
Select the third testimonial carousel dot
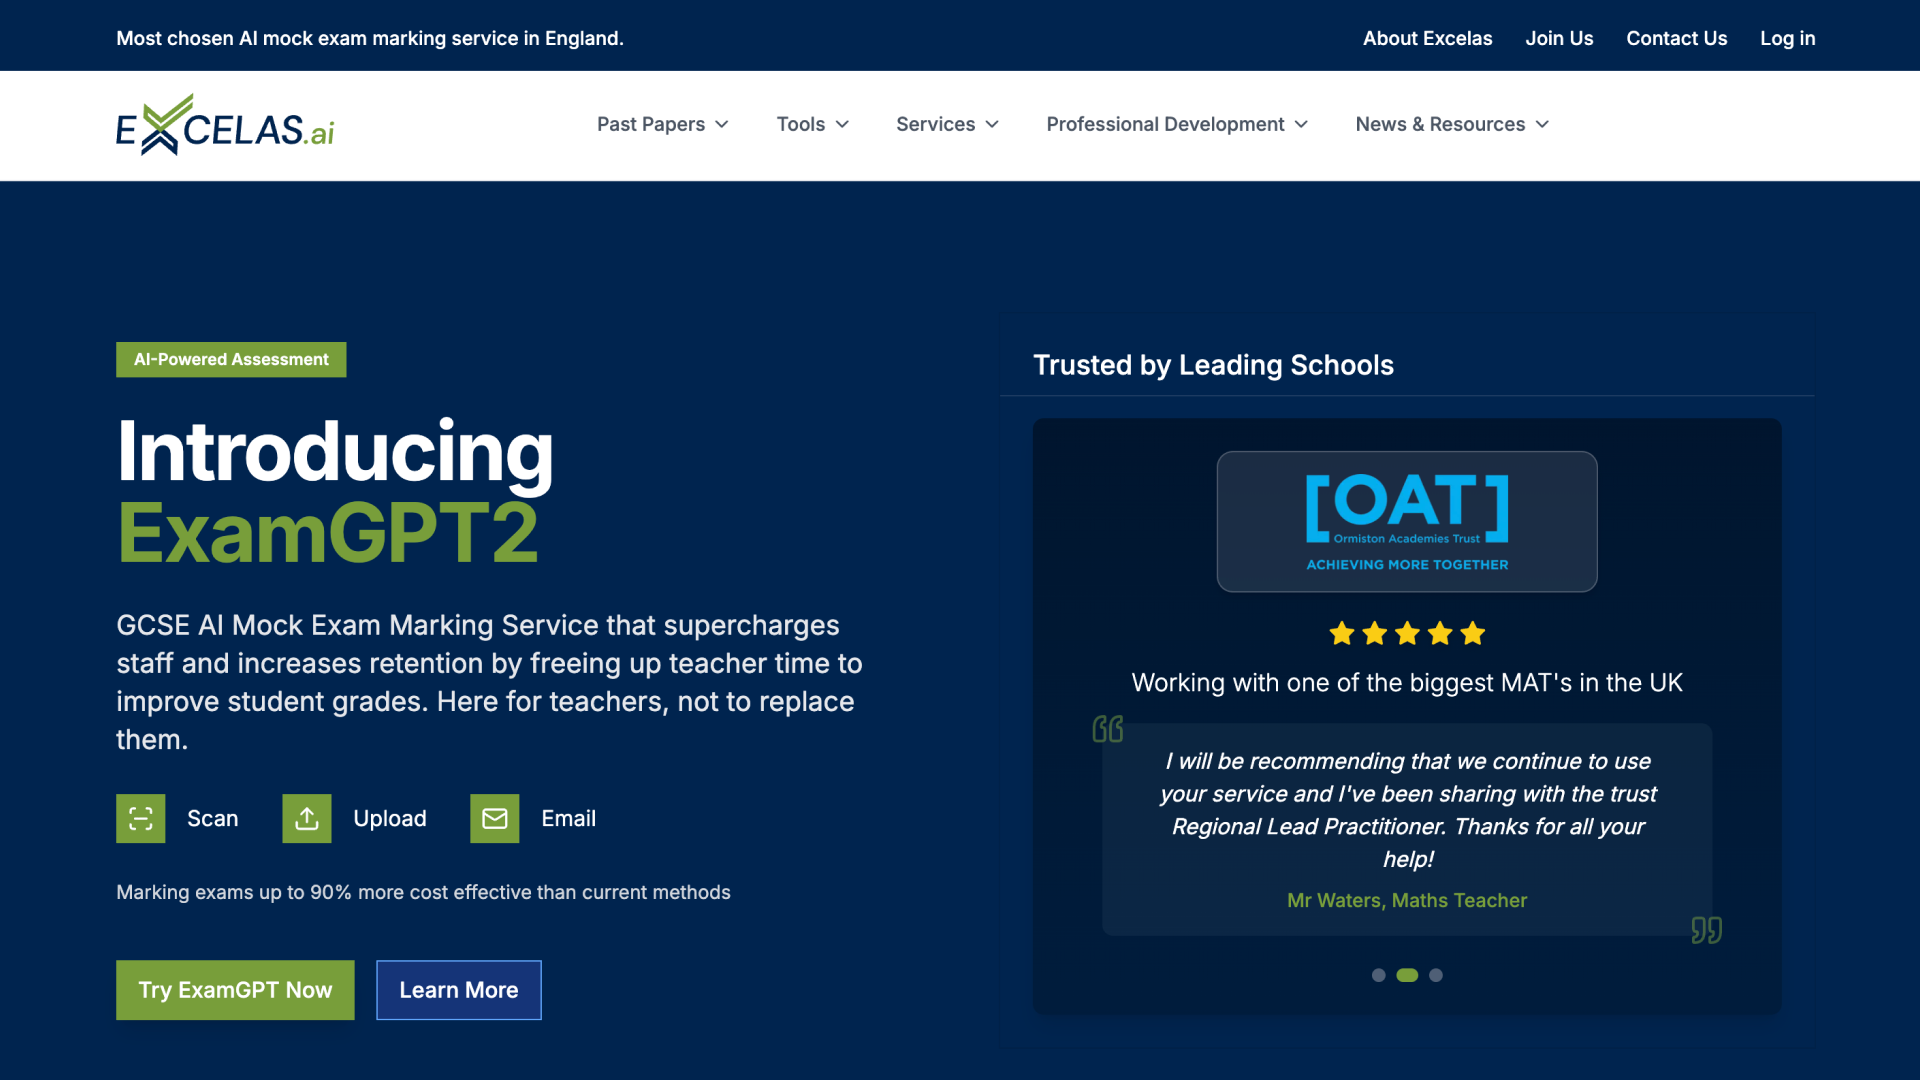coord(1436,975)
